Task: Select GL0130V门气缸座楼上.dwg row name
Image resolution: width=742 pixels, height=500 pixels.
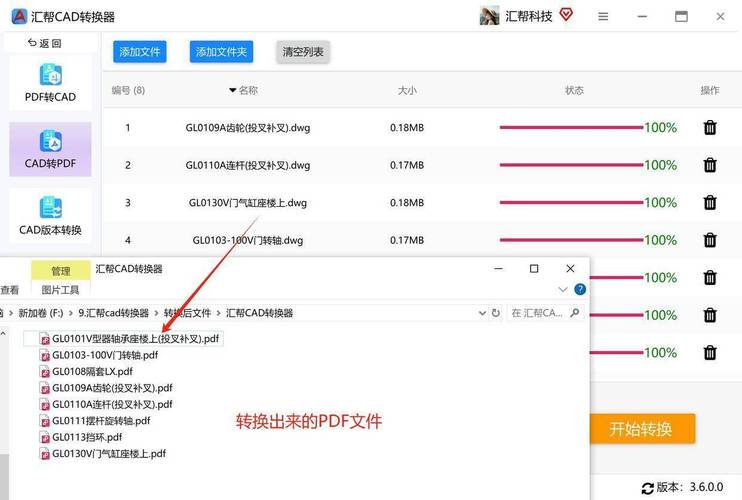Action: pos(248,203)
